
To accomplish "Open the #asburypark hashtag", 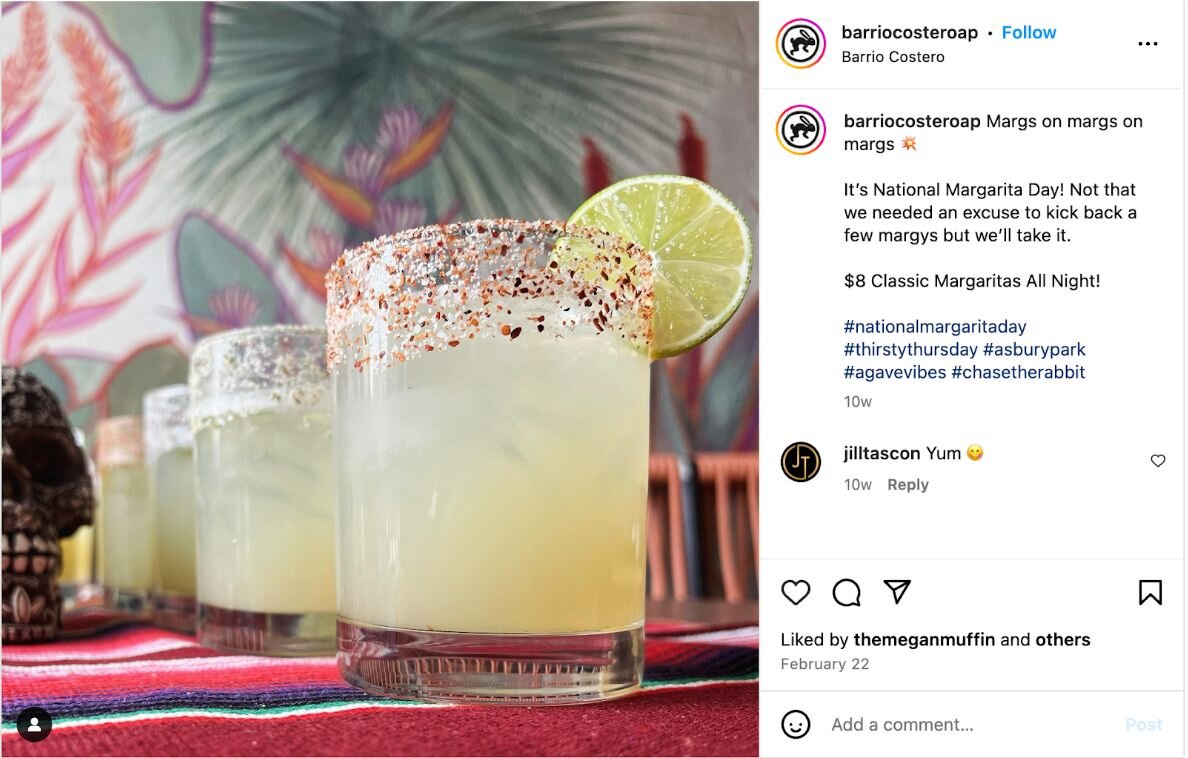I will 1034,349.
